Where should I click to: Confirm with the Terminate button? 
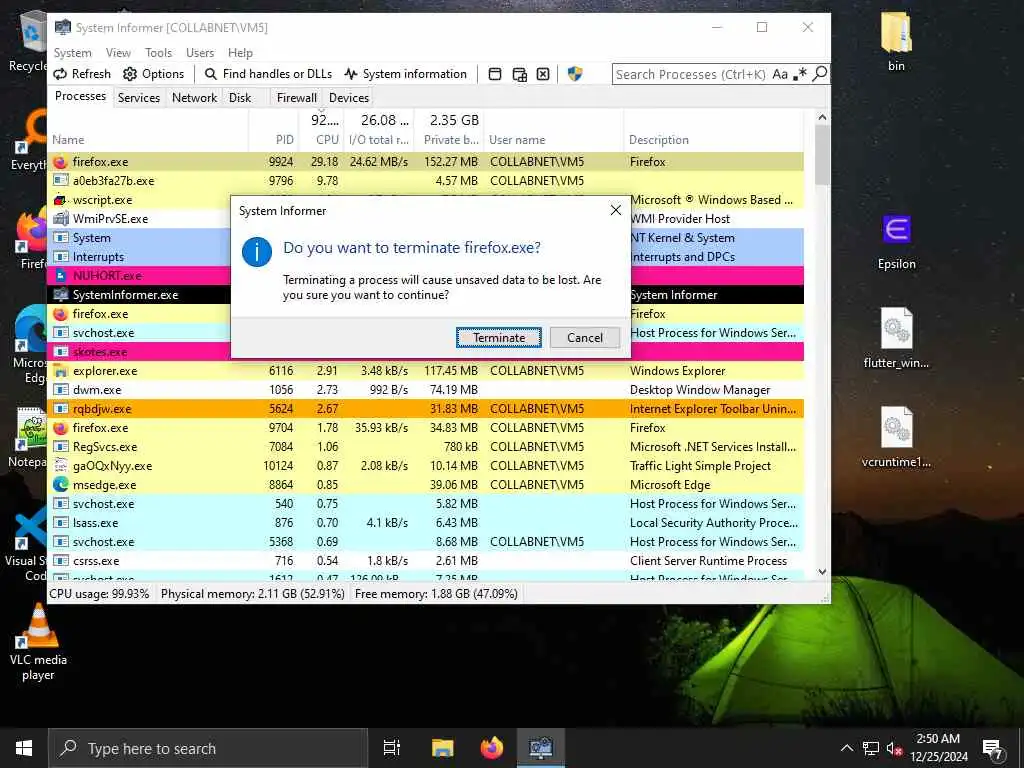pos(498,338)
